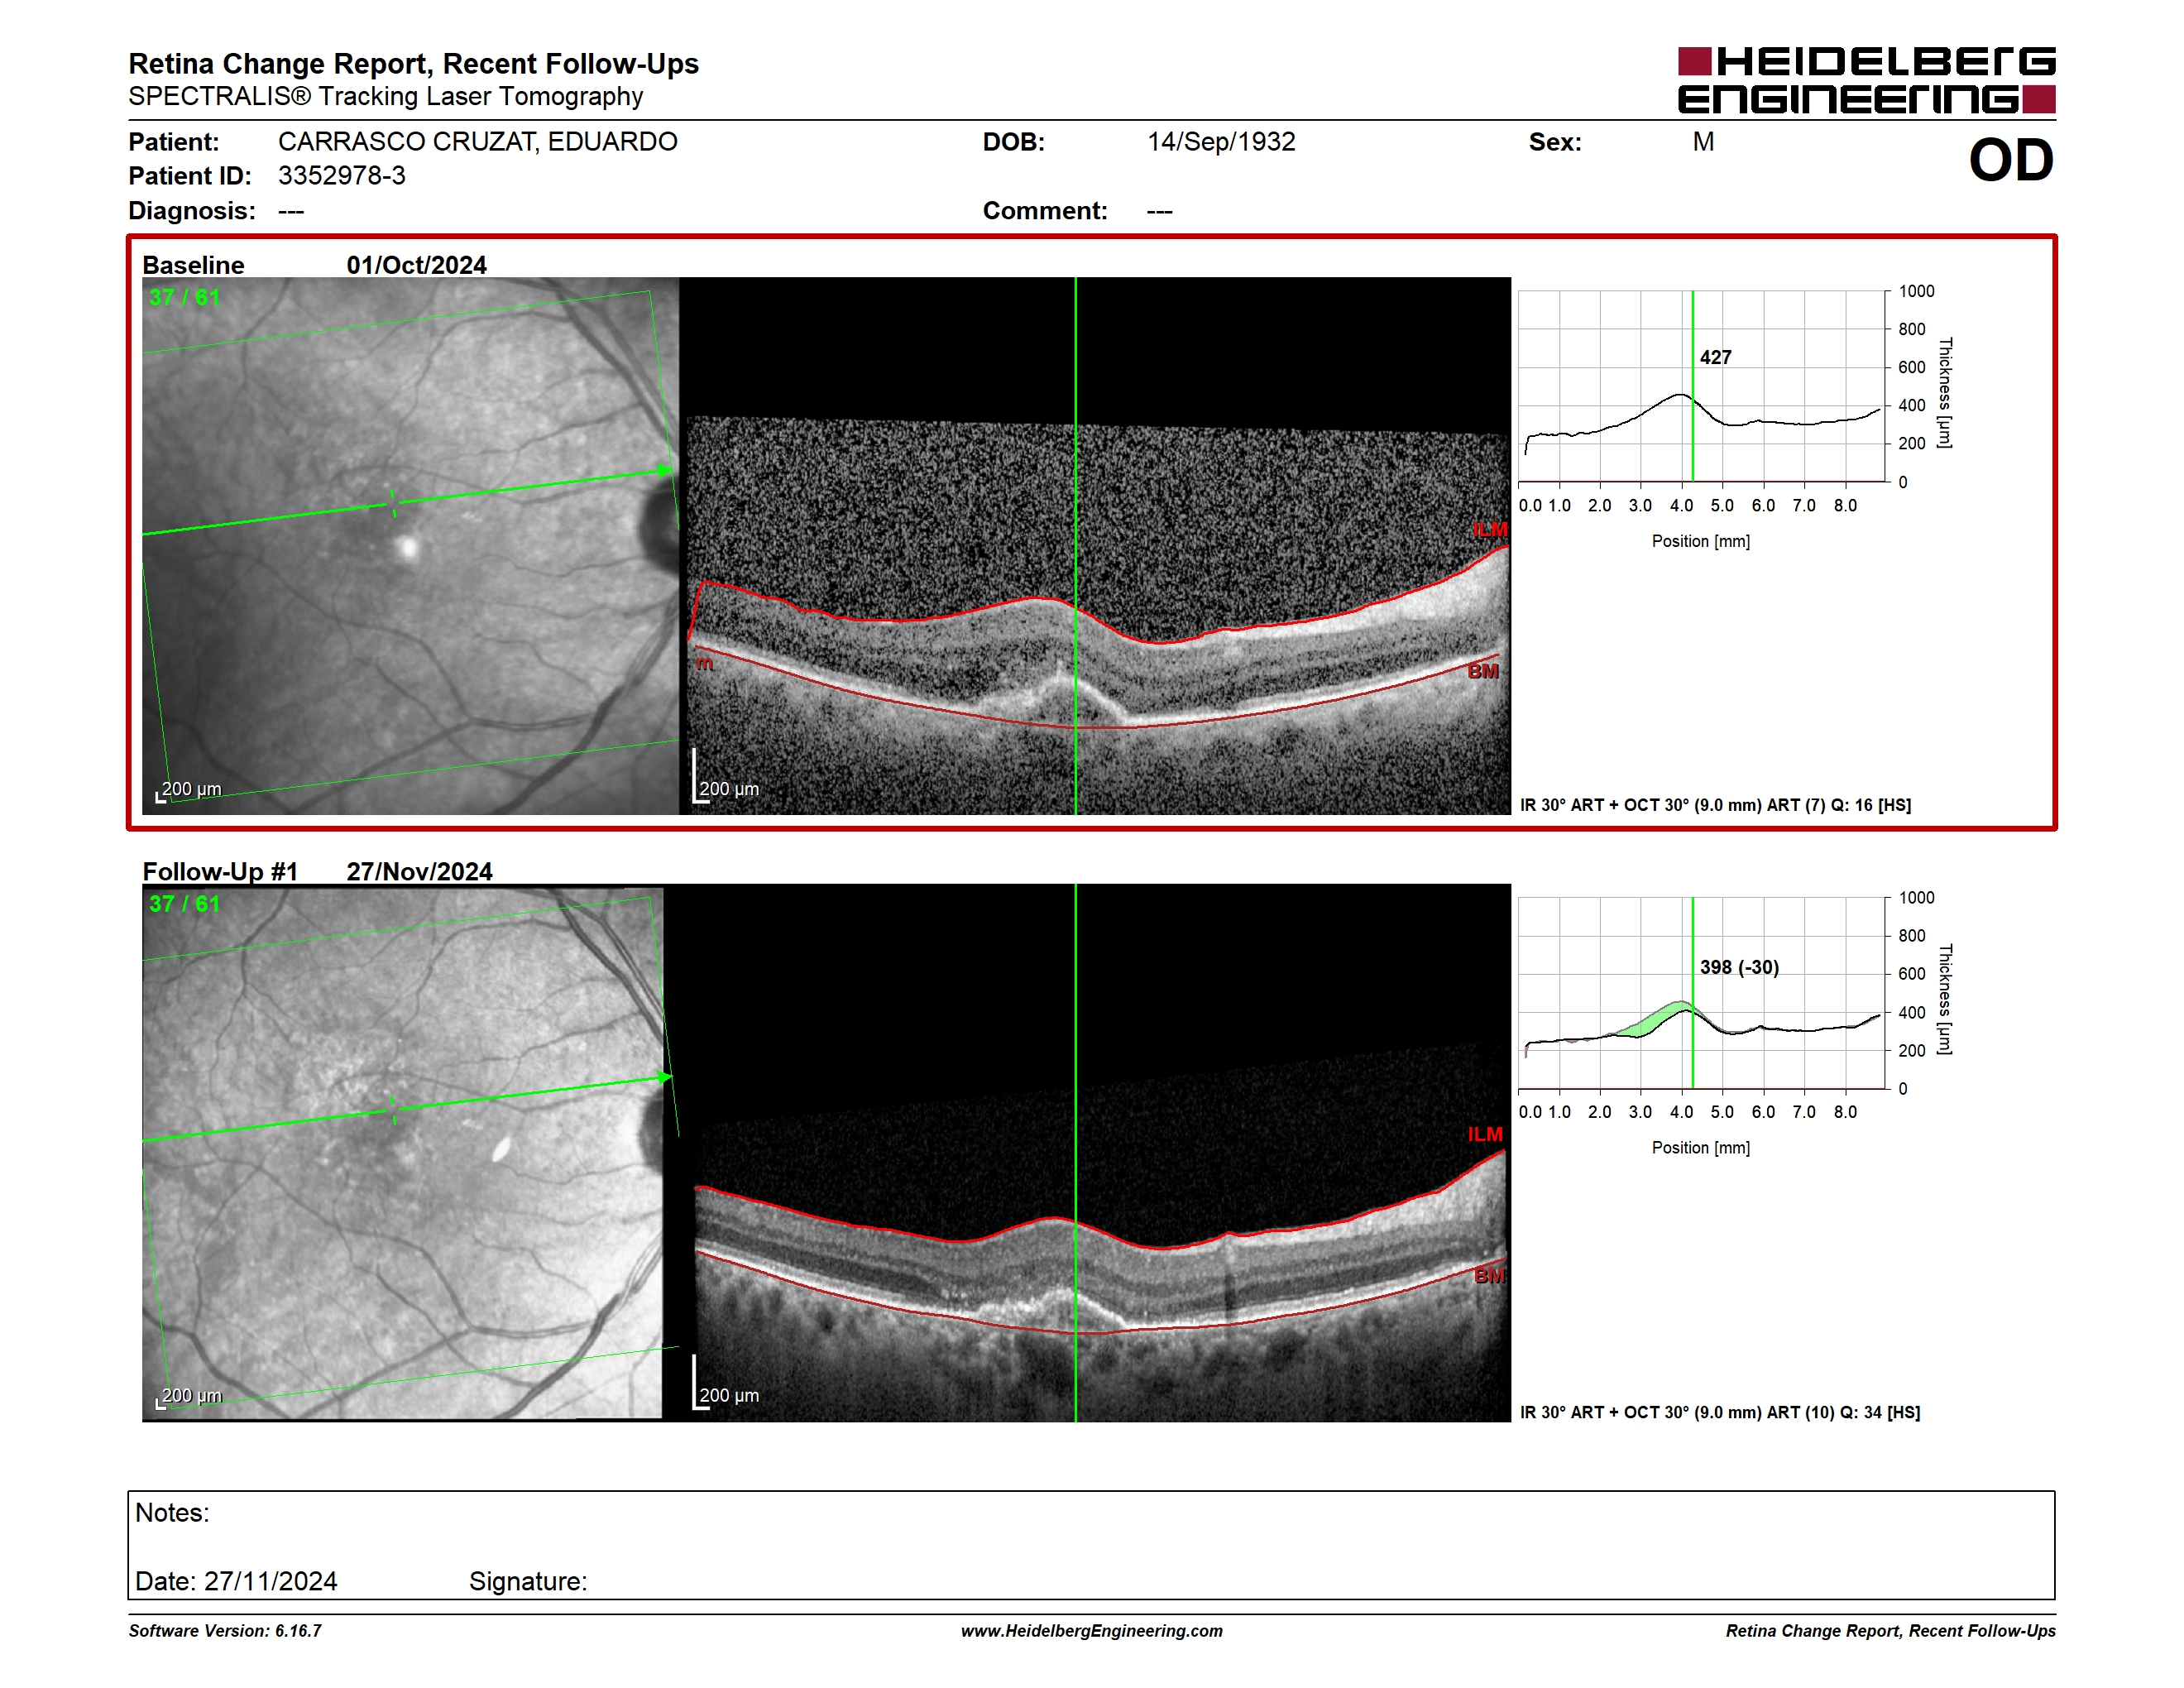The width and height of the screenshot is (2184, 1688).
Task: Click the Position [mm] axis label on Follow-Up graph
Action: coord(1700,1148)
